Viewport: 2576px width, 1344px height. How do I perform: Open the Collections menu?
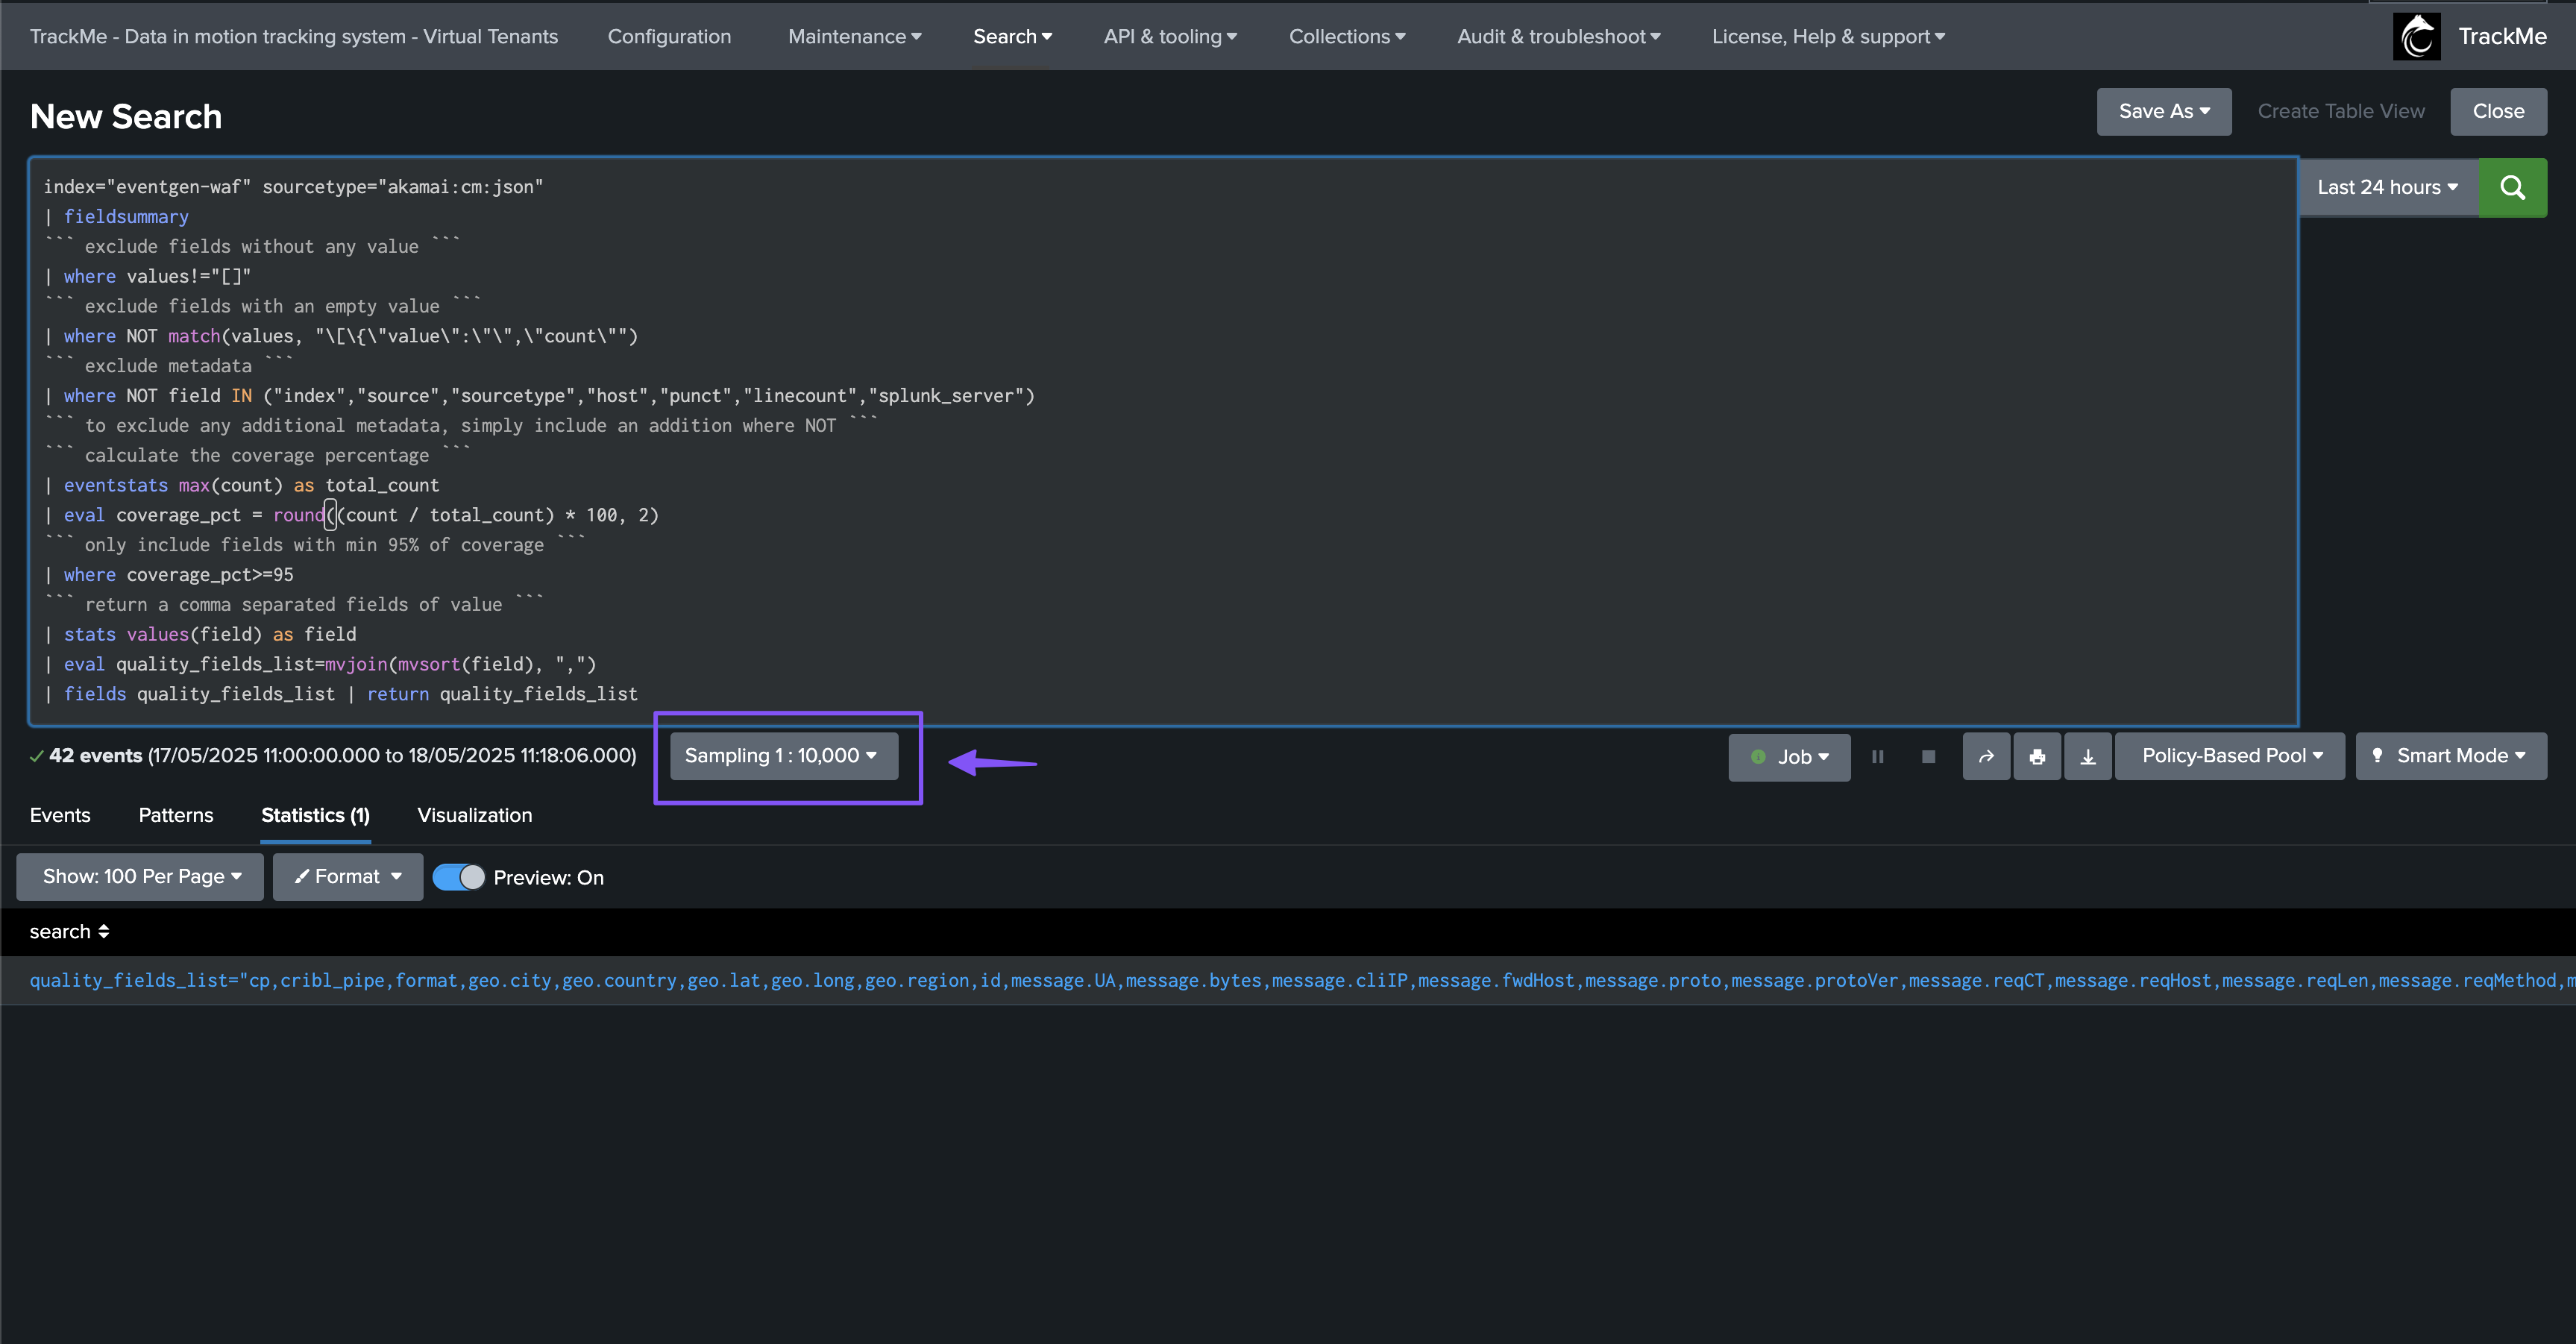click(1347, 37)
